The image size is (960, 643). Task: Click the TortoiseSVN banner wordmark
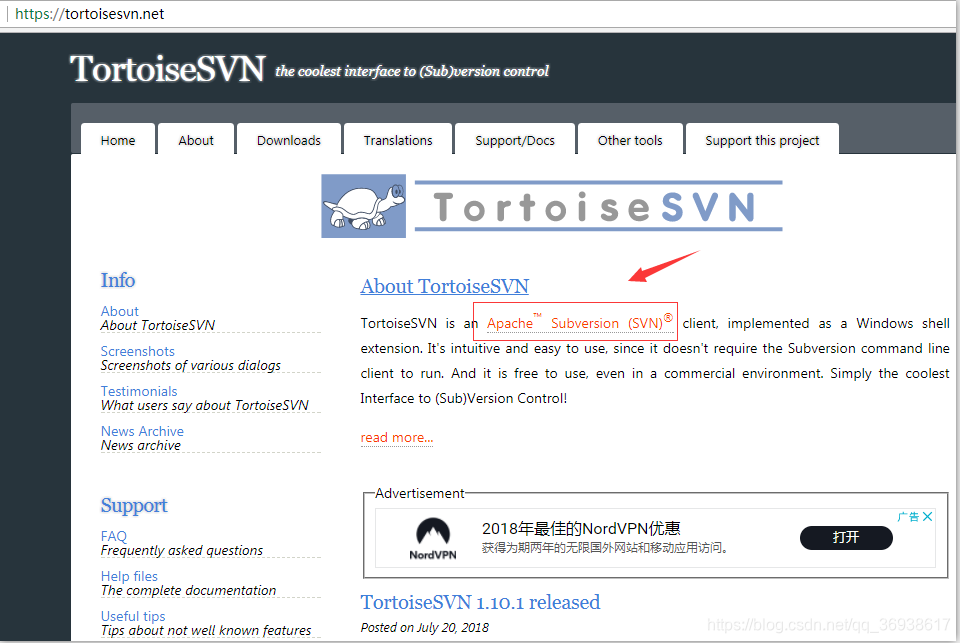click(598, 206)
